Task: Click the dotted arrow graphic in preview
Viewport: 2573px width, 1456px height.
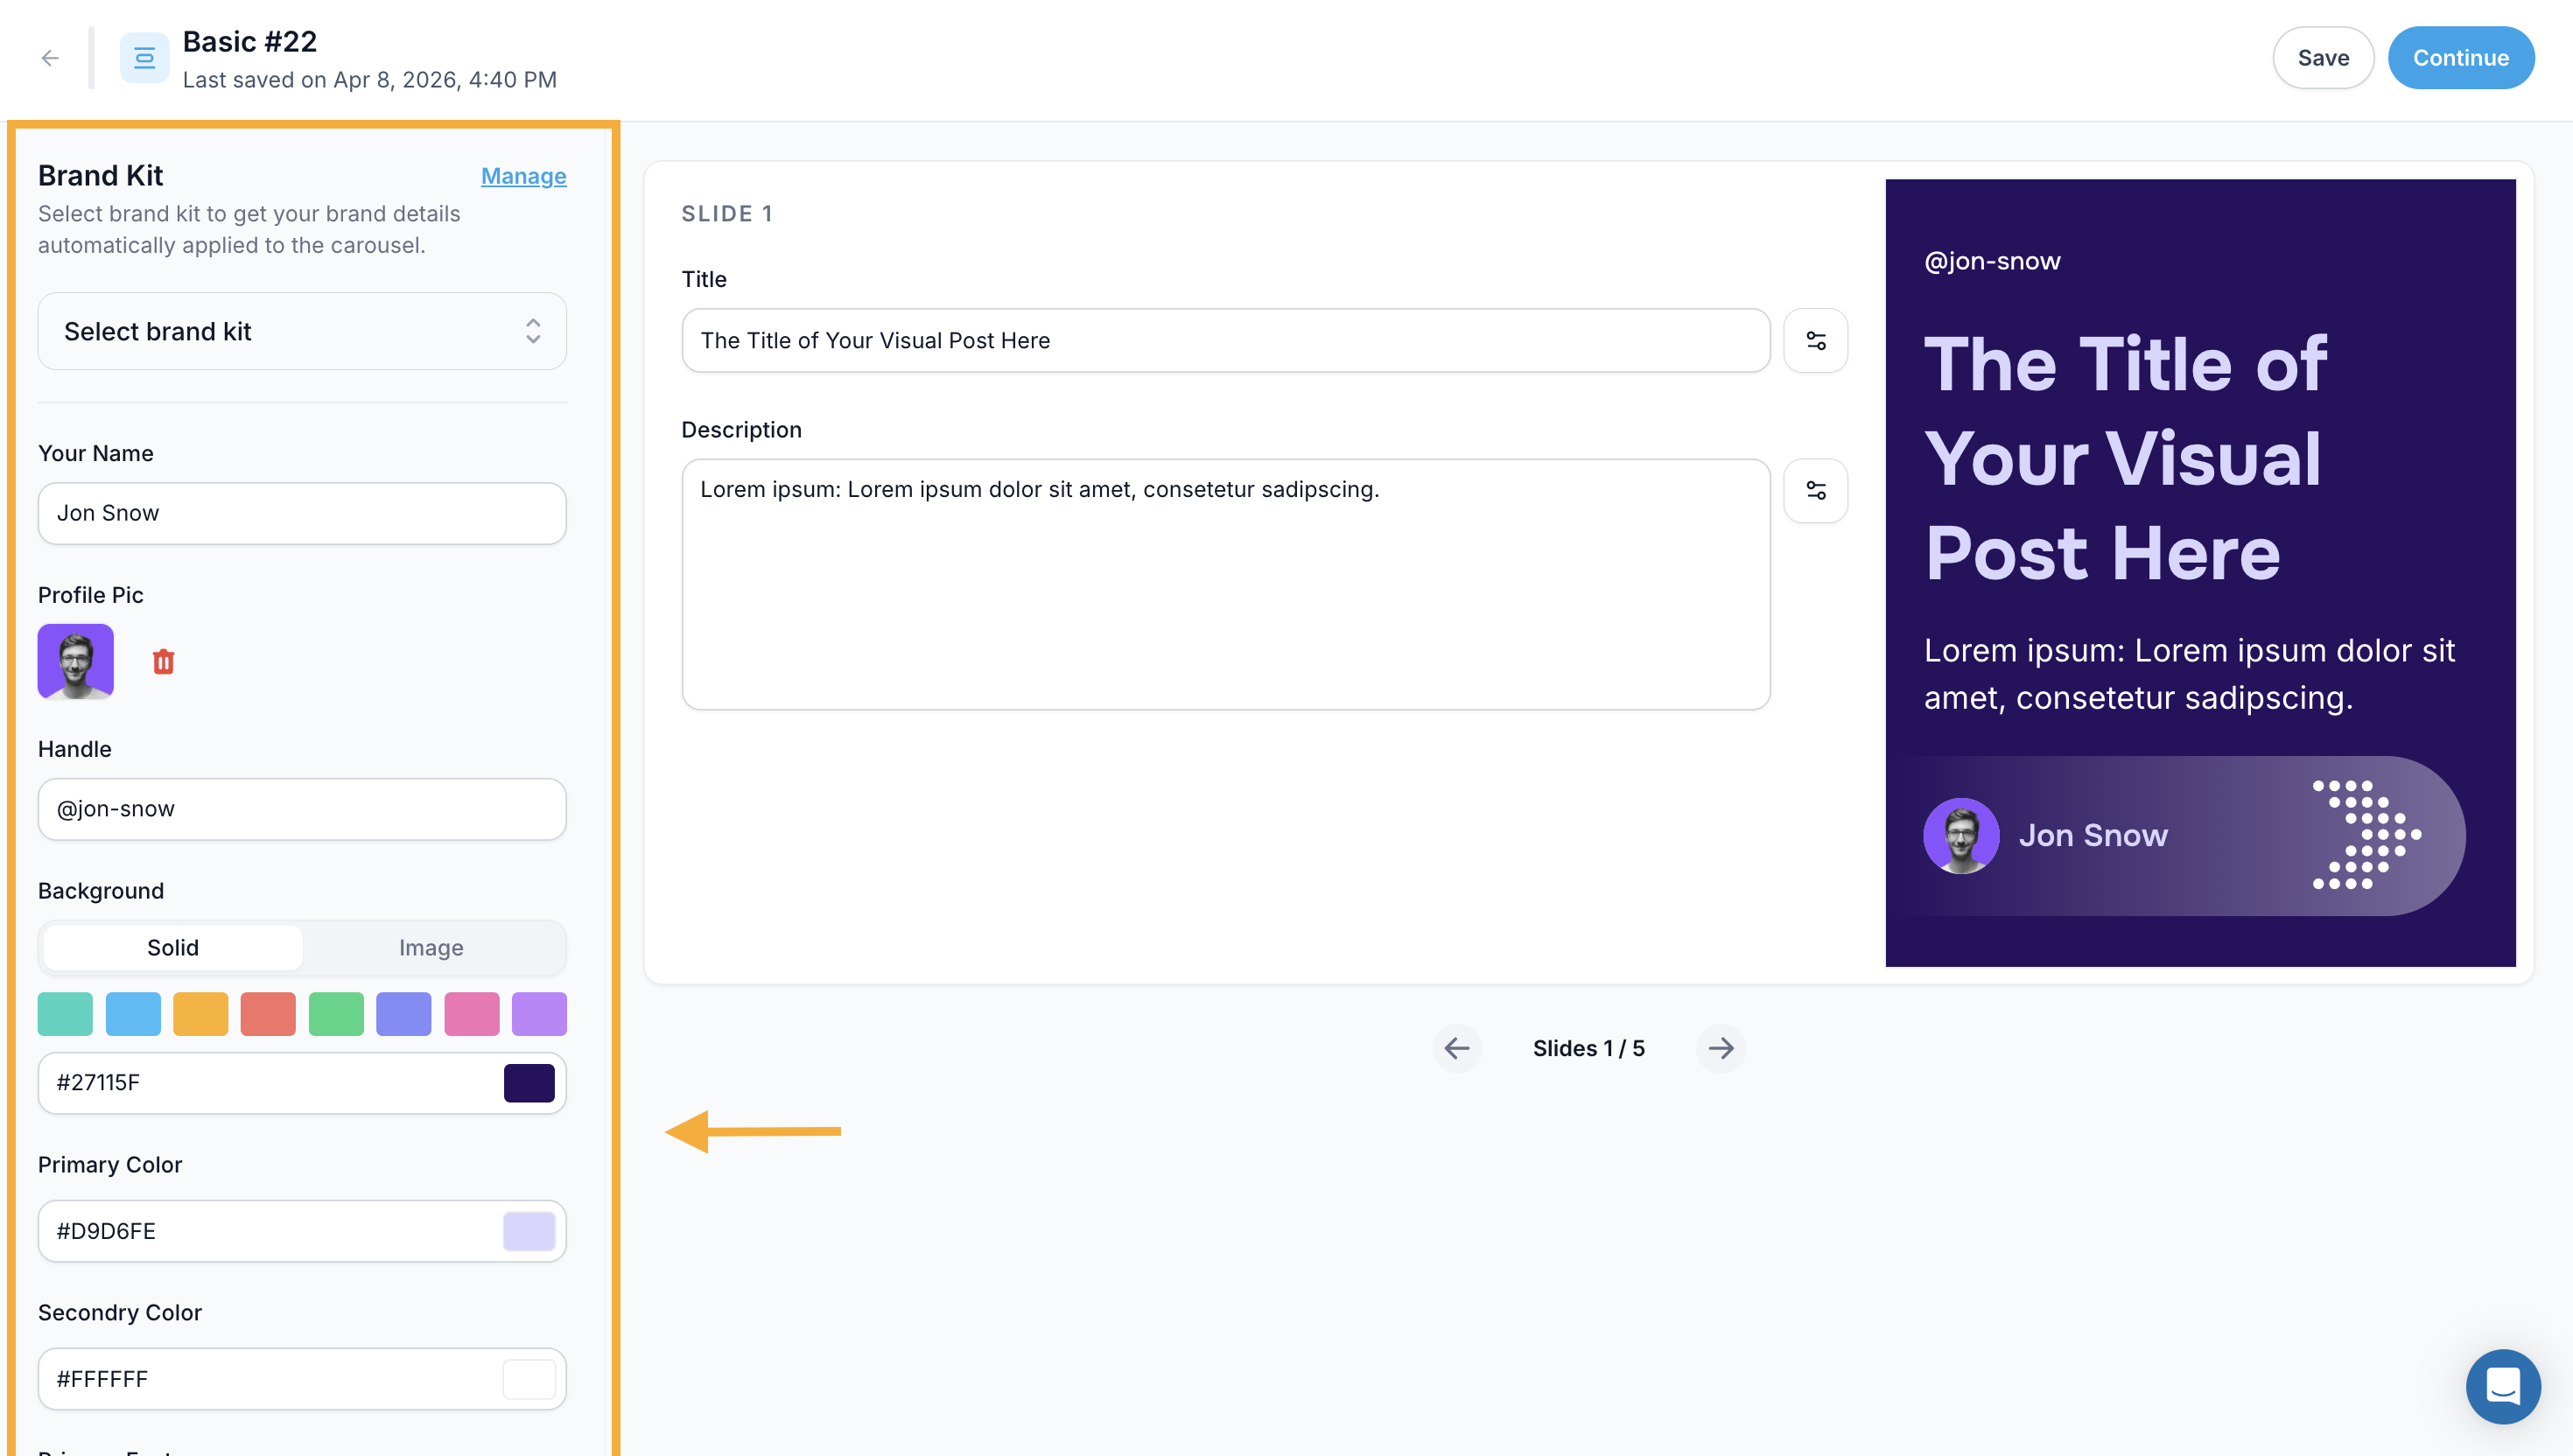Action: click(2366, 835)
